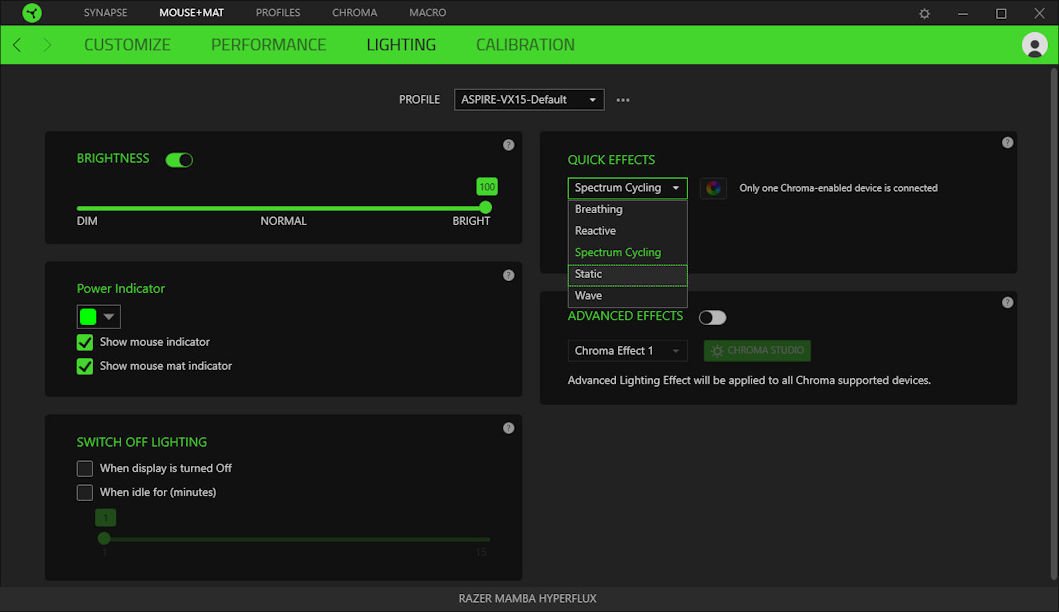Open the PROFILES top tab
This screenshot has width=1059, height=612.
tap(278, 13)
